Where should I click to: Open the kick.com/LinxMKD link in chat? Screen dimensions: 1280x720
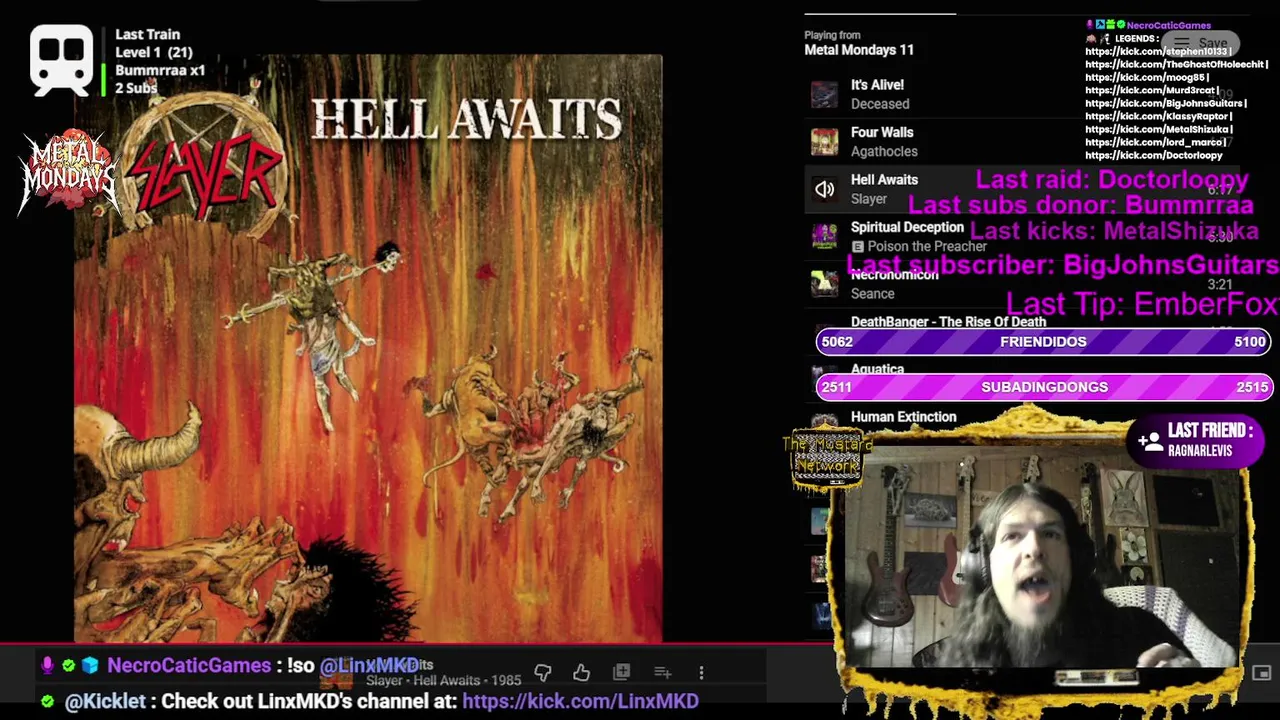tap(580, 701)
